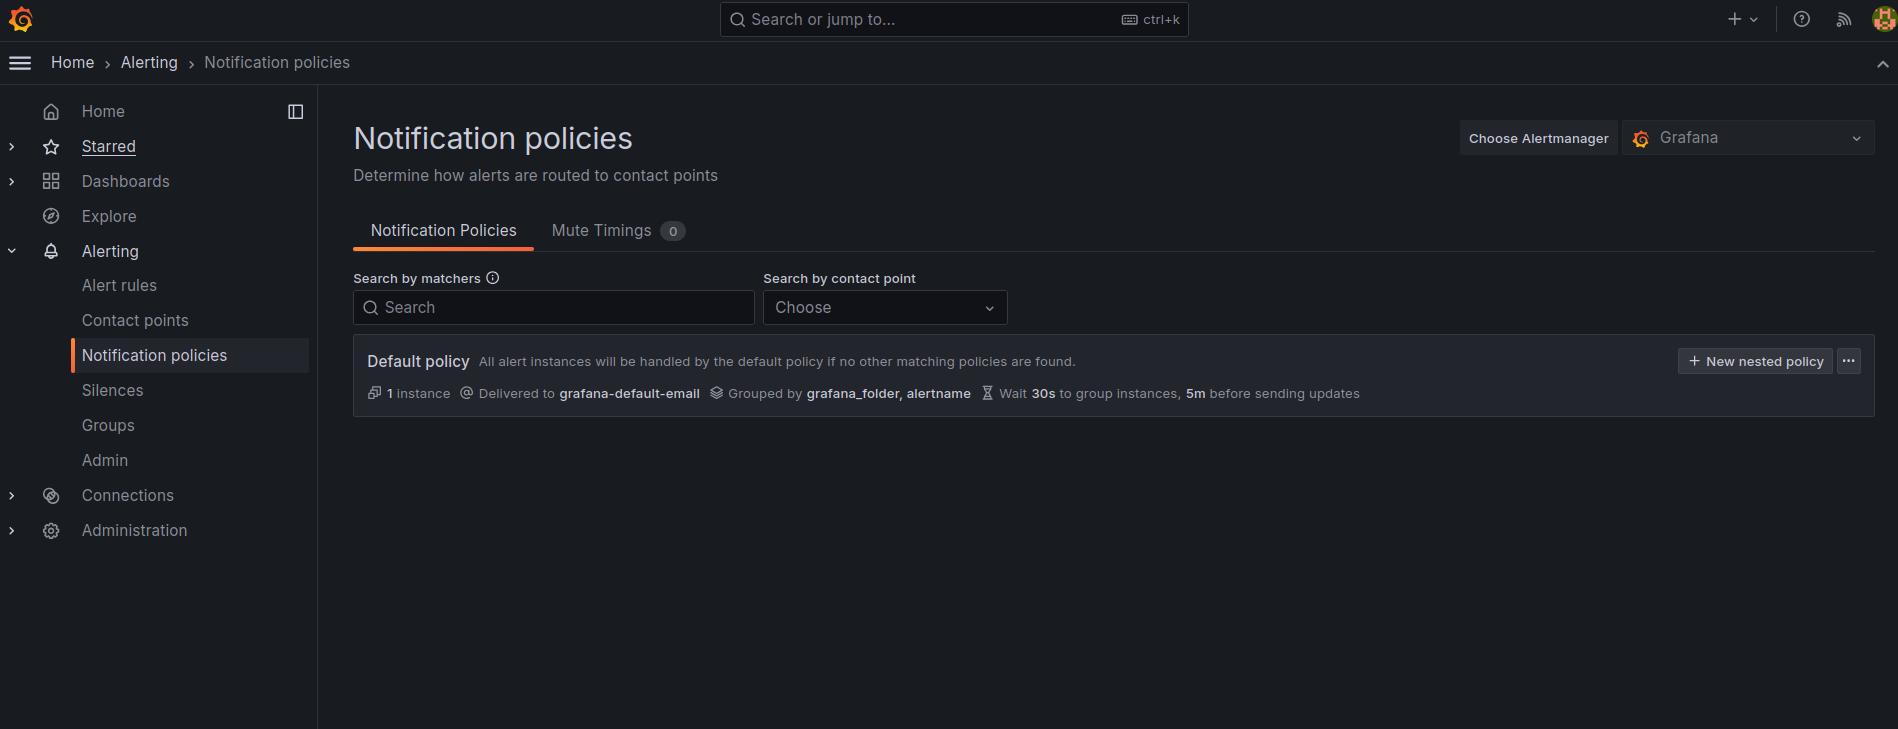The image size is (1898, 729).
Task: Open the three-dot more actions for Default policy
Action: [1849, 361]
